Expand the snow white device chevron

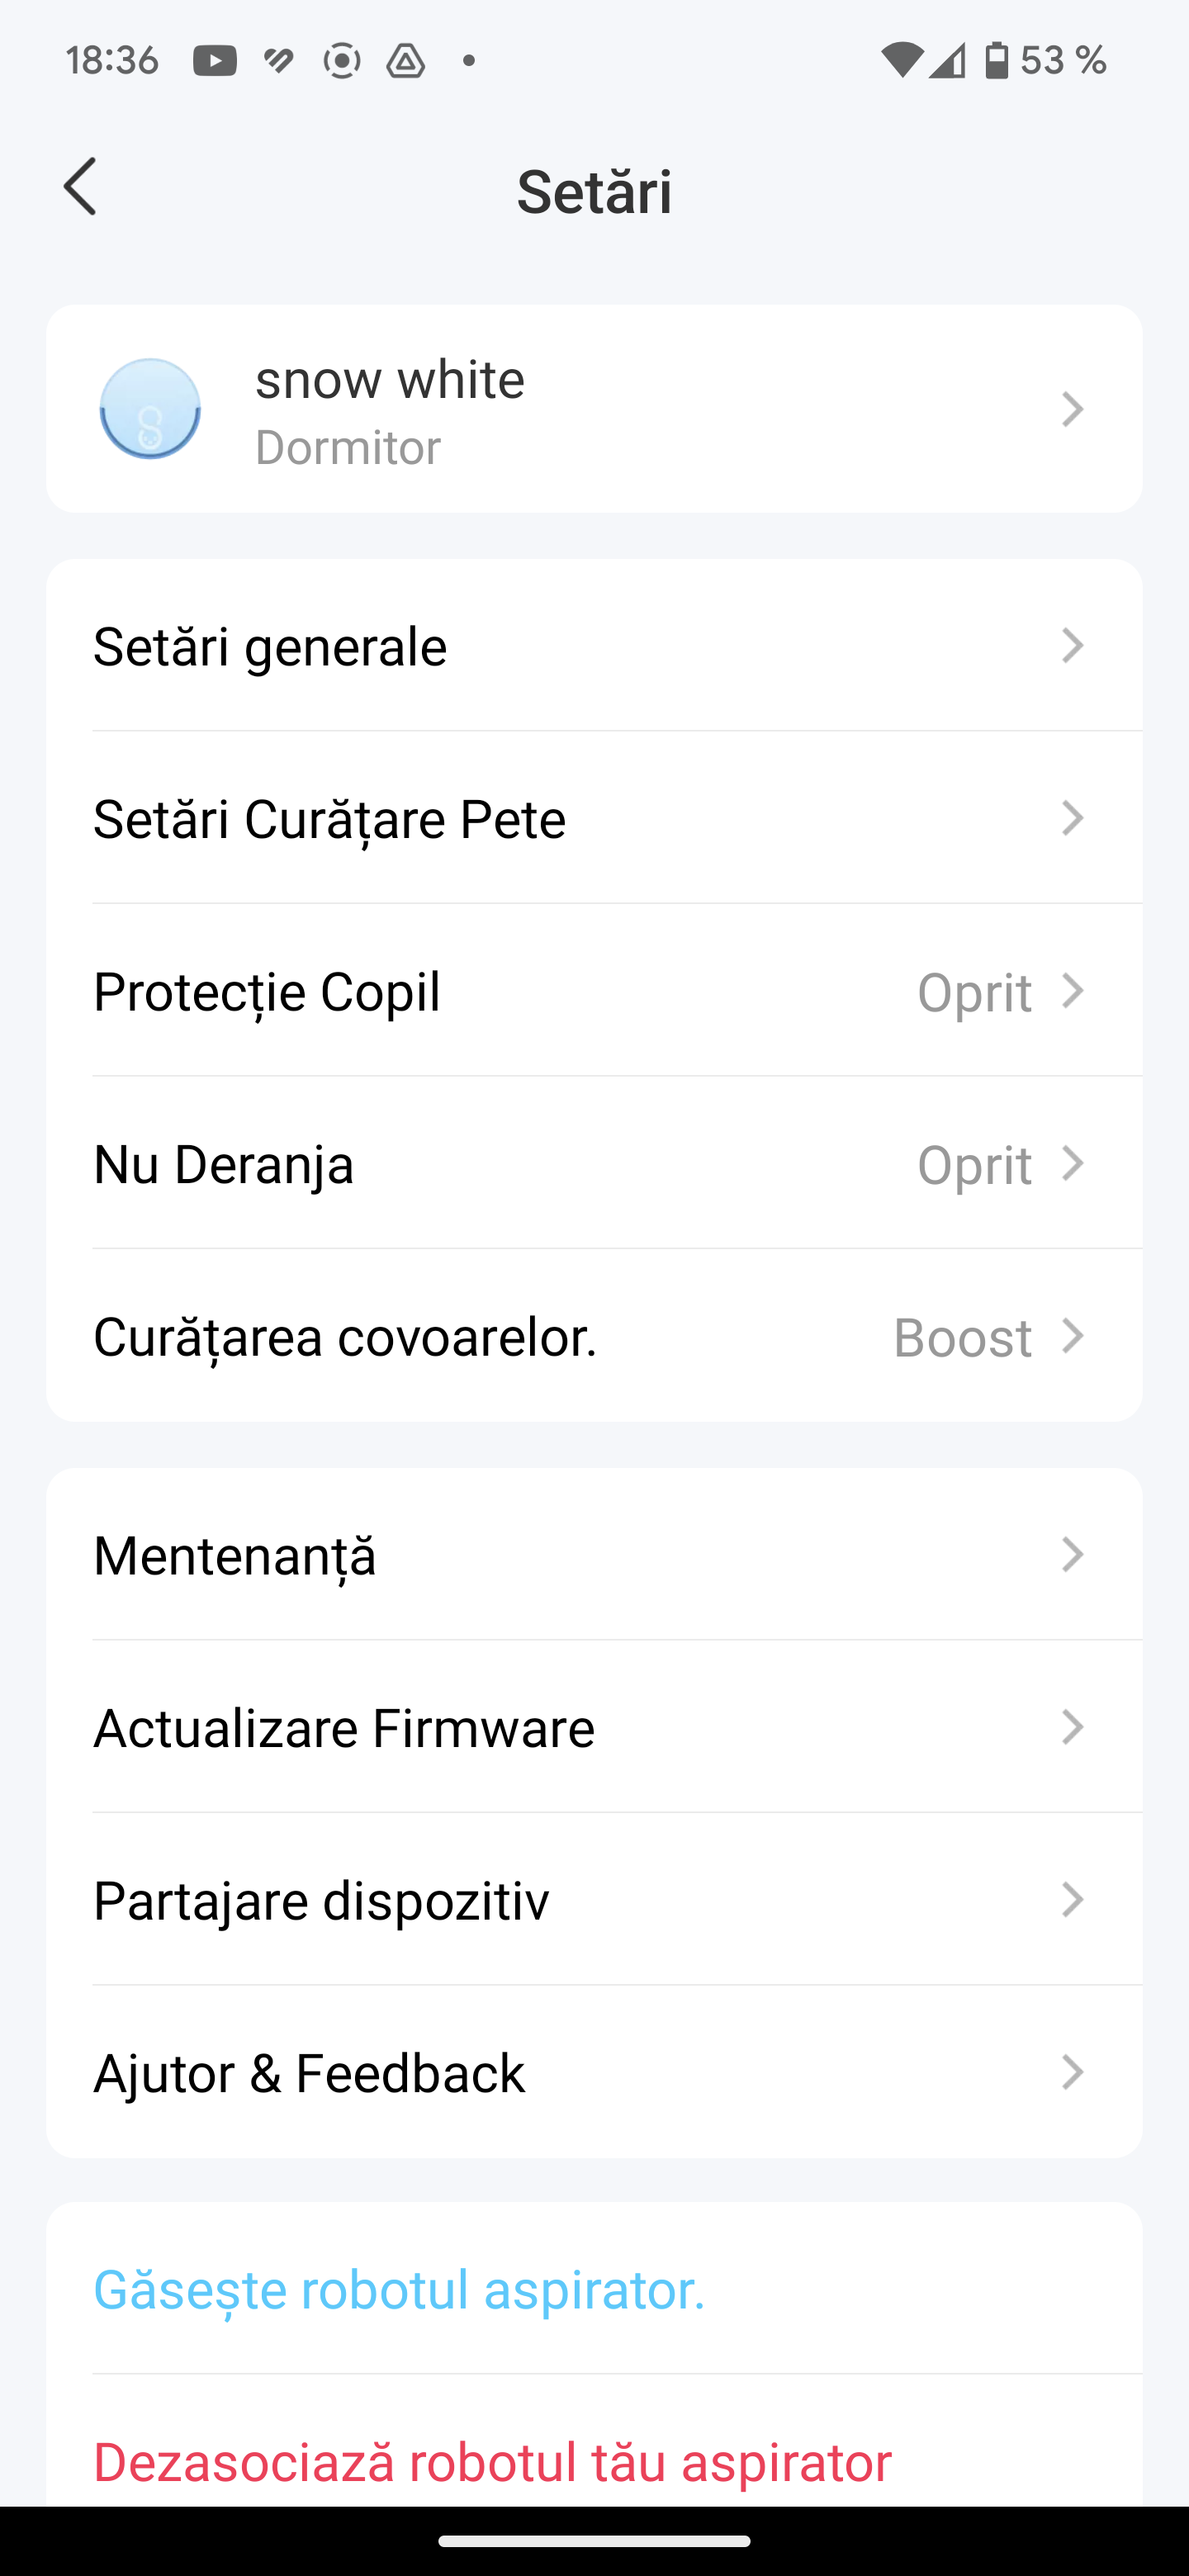pos(1072,409)
